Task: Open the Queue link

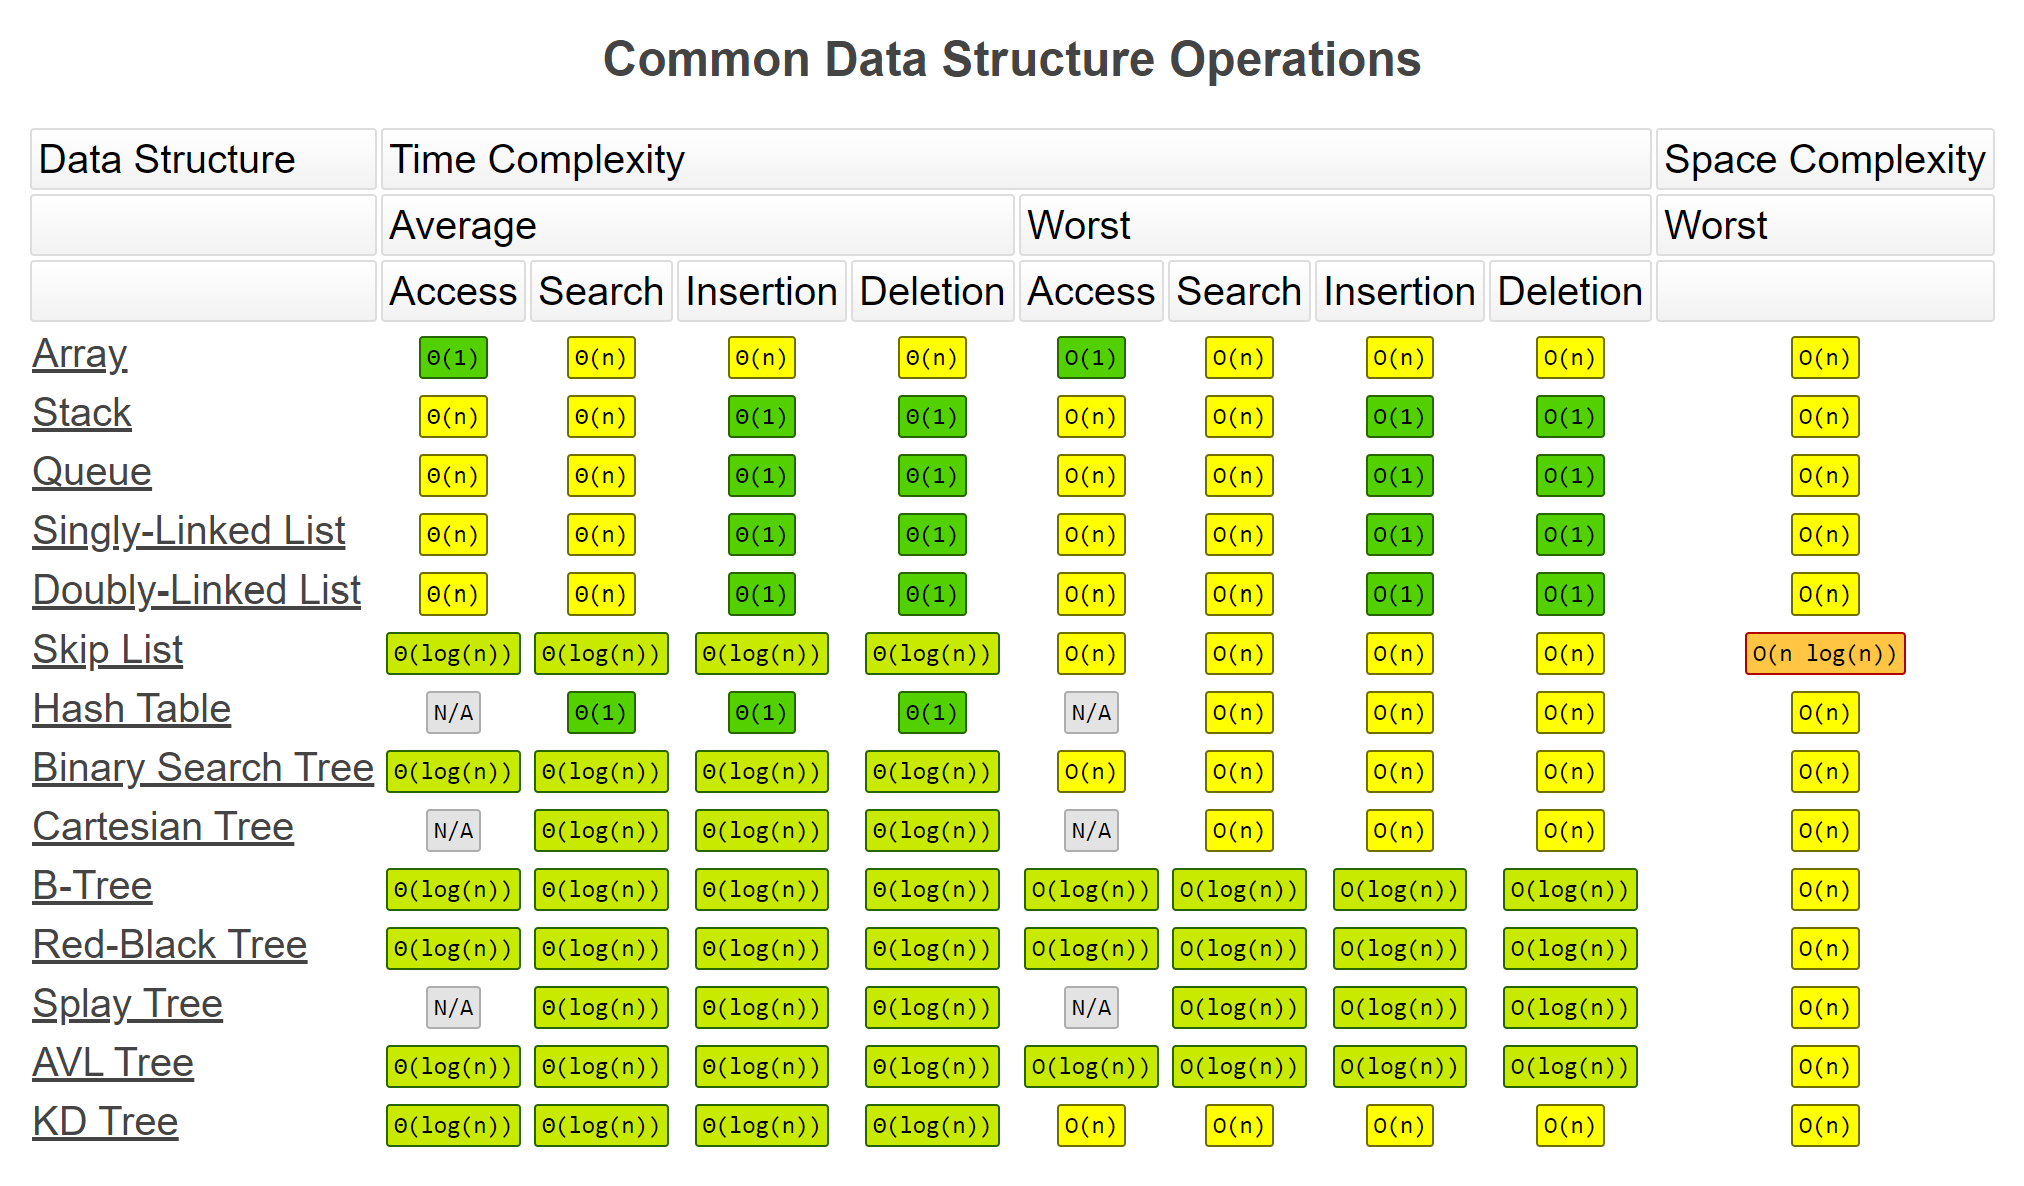Action: click(92, 472)
